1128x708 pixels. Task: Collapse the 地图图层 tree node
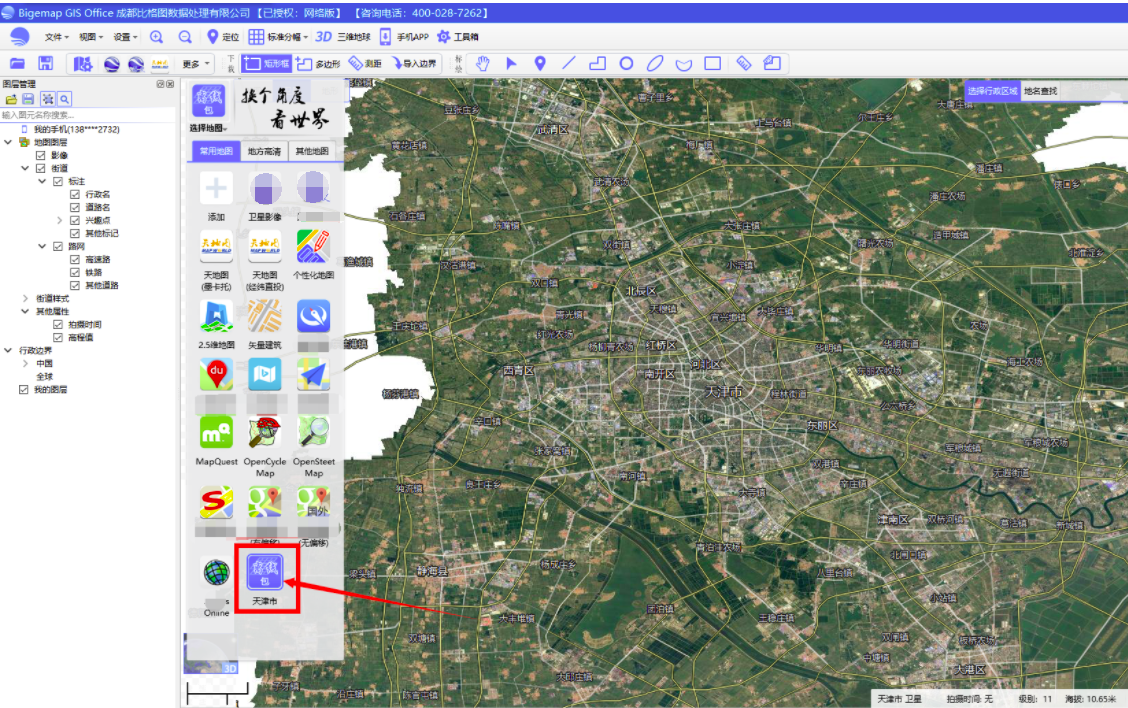pos(8,142)
